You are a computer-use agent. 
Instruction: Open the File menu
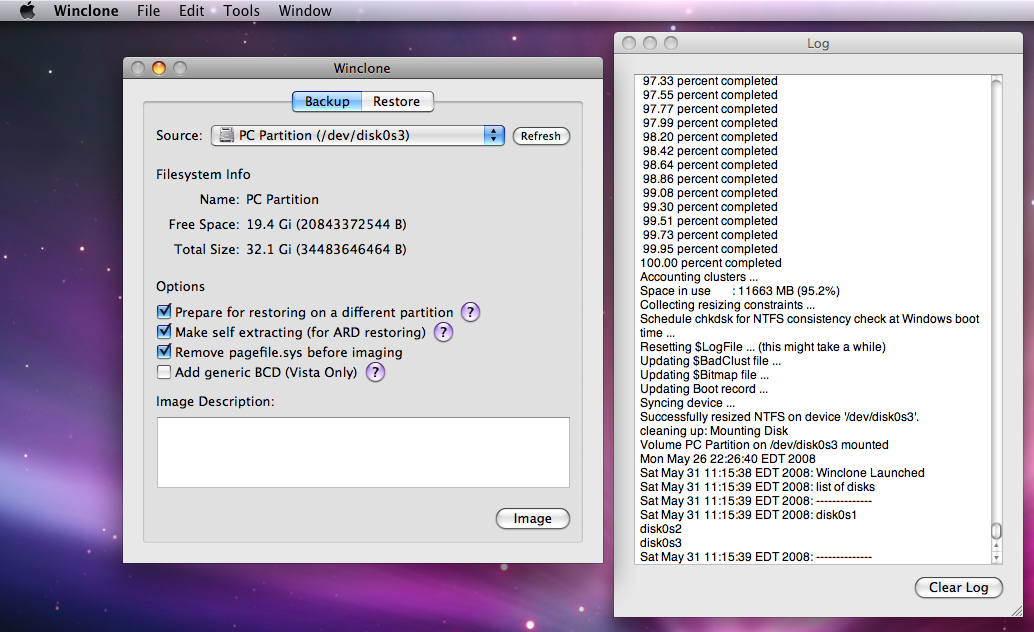pyautogui.click(x=148, y=11)
